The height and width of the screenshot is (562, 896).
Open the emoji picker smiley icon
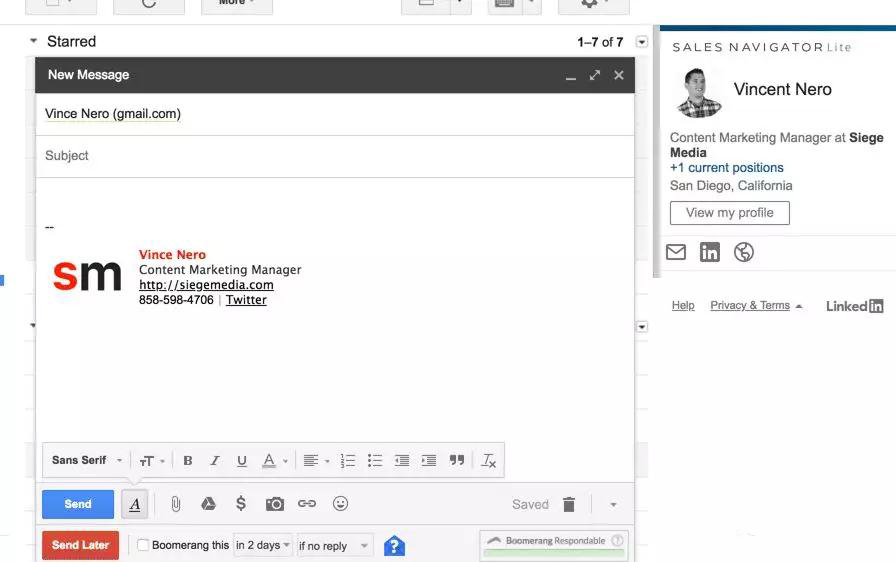pos(340,504)
